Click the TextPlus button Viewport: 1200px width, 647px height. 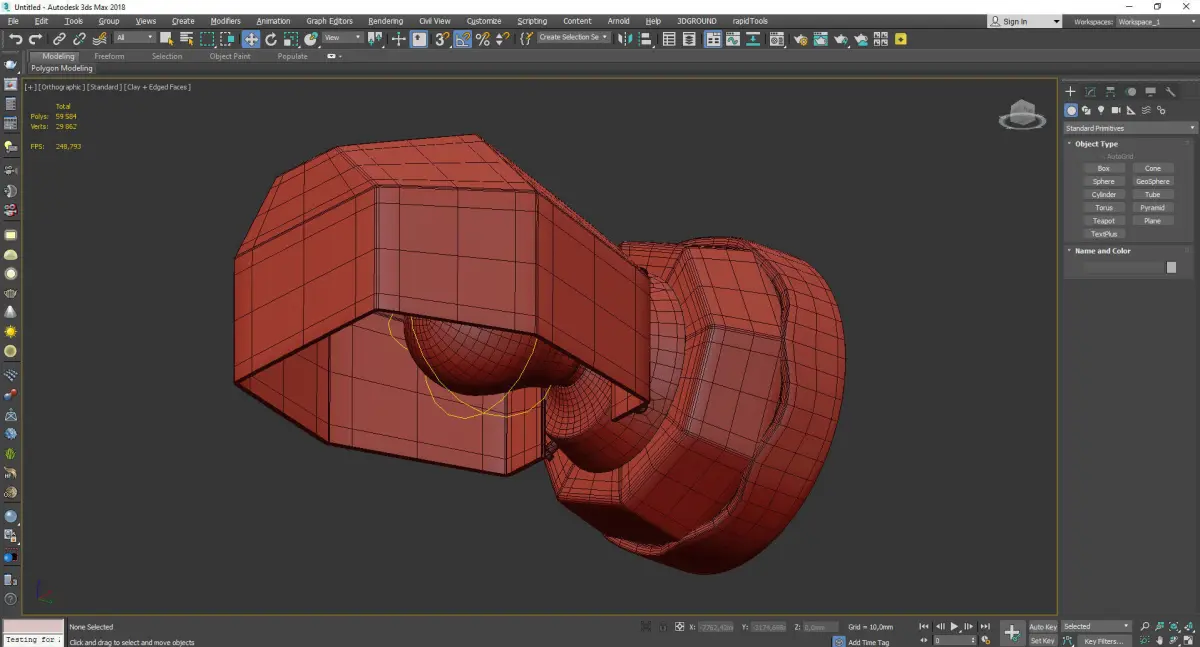point(1103,233)
